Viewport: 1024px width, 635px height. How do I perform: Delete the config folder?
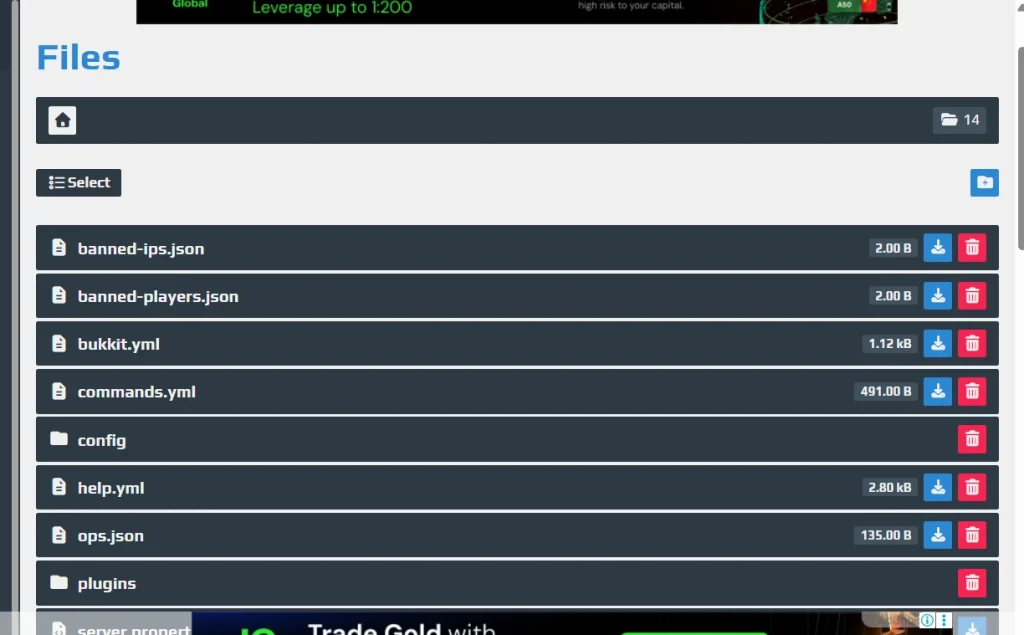pyautogui.click(x=972, y=439)
